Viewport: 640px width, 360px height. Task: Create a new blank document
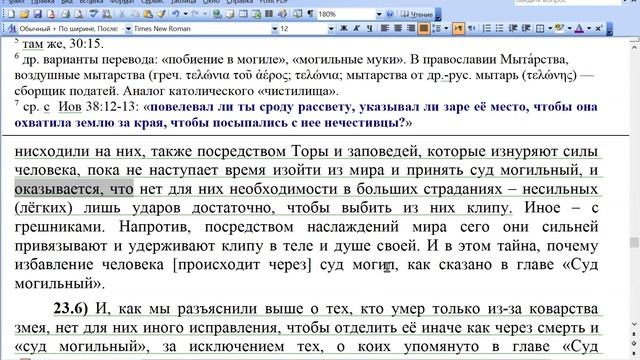click(11, 14)
